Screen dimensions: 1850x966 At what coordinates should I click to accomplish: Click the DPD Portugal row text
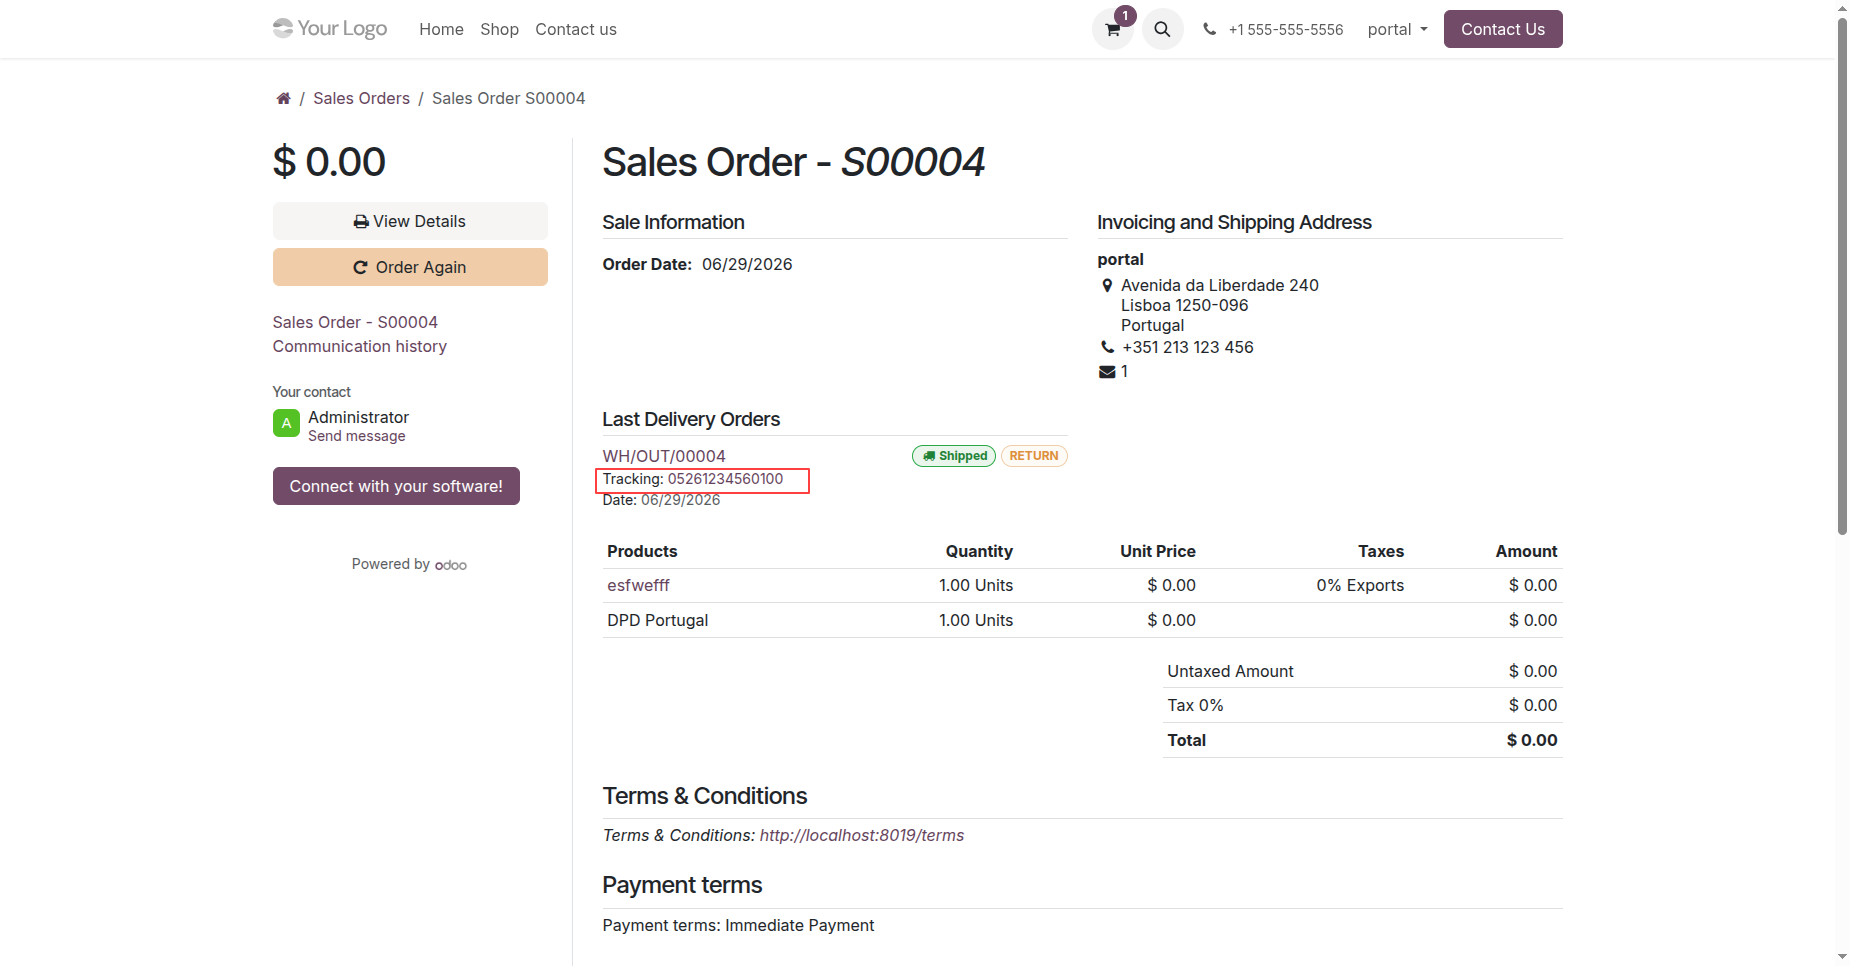657,620
